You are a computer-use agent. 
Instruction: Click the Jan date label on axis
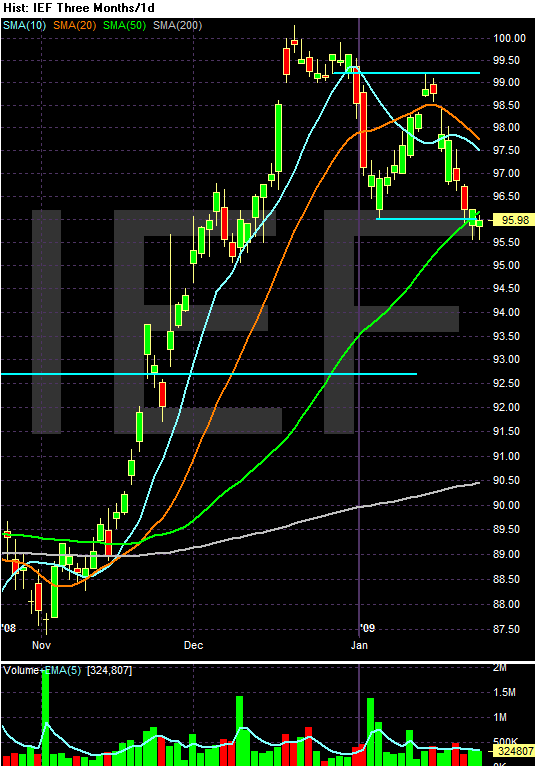pyautogui.click(x=359, y=645)
